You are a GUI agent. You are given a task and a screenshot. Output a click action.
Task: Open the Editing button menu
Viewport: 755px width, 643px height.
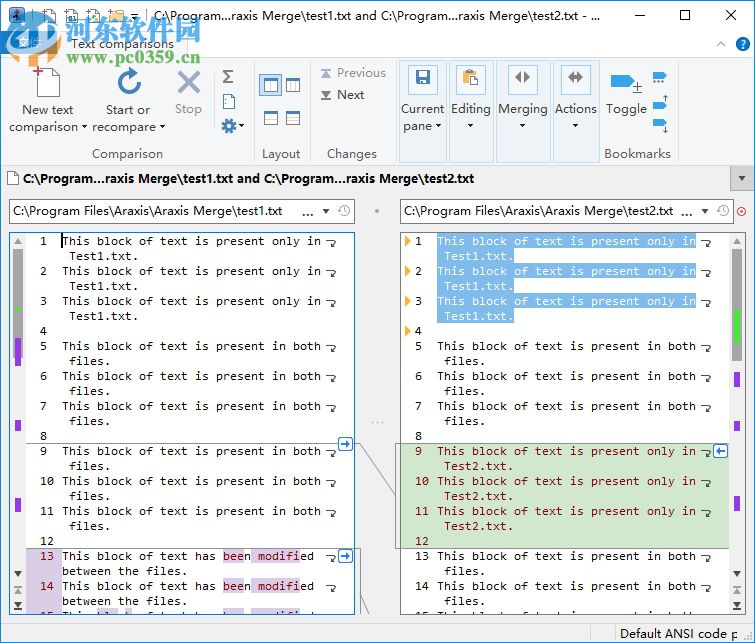coord(470,109)
